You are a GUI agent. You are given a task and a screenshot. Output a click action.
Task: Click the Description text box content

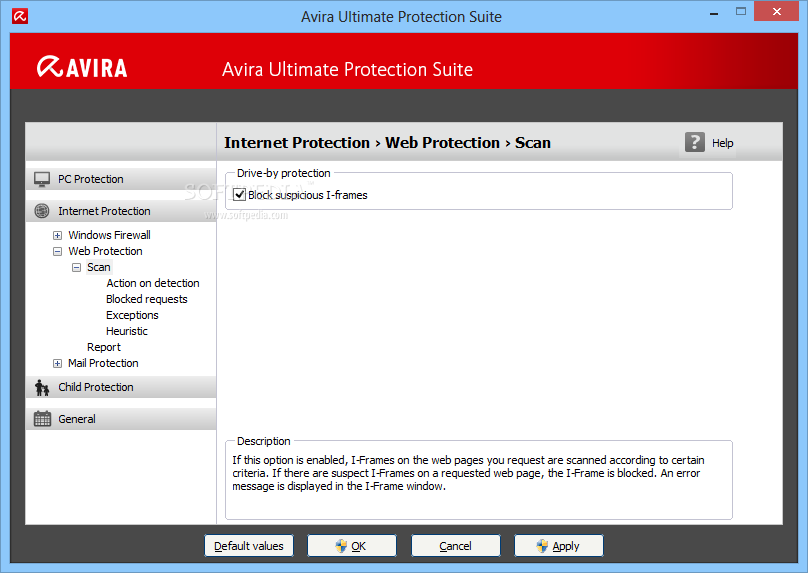(468, 473)
